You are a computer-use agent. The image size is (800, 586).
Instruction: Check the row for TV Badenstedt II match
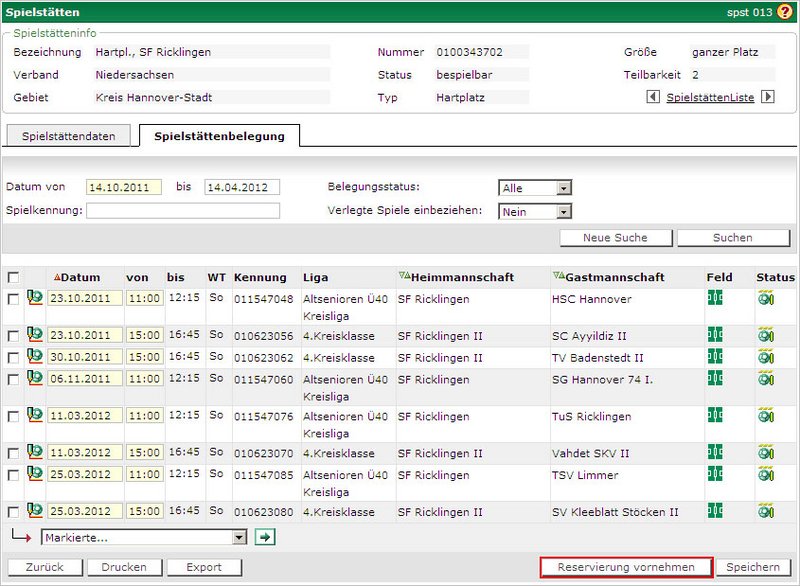click(13, 357)
